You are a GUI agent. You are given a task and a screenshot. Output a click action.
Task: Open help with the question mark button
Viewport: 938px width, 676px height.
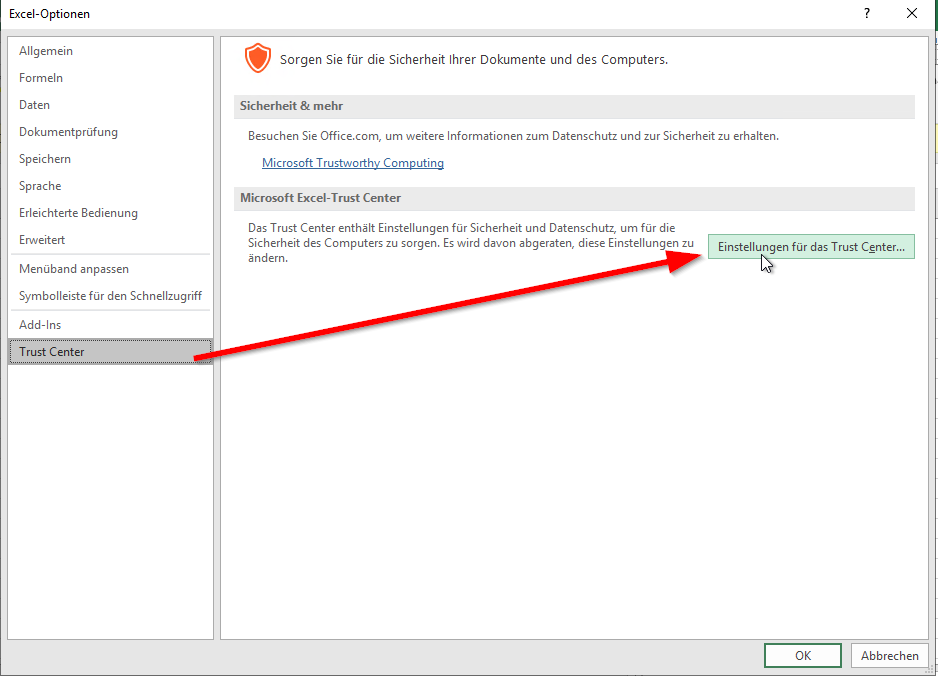[866, 14]
